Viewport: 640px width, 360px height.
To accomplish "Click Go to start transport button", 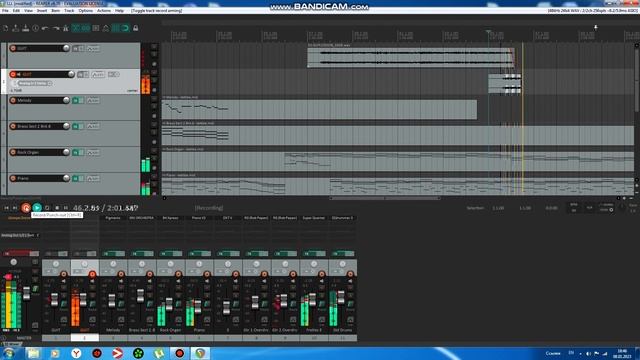I will pyautogui.click(x=6, y=208).
